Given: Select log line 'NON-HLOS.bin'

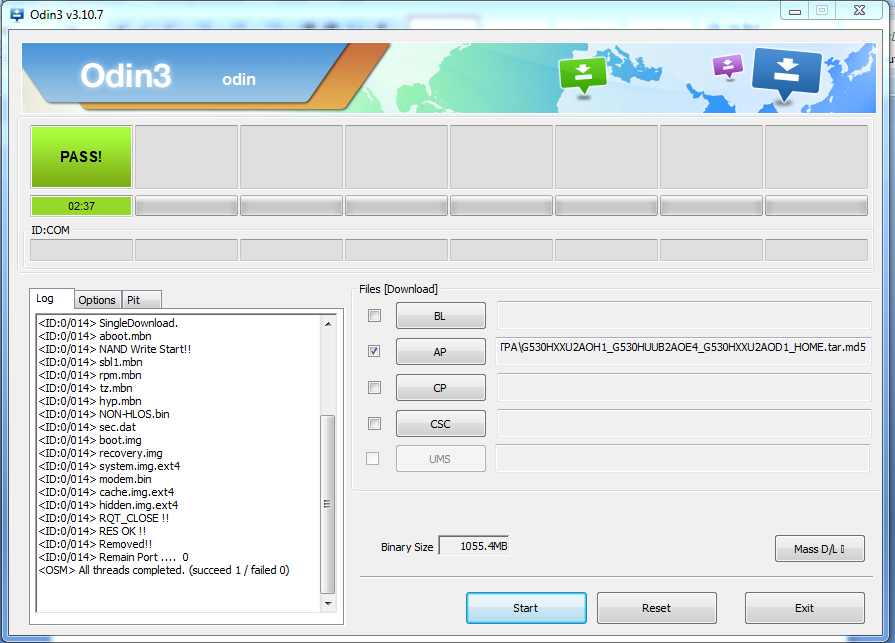Looking at the screenshot, I should pyautogui.click(x=104, y=414).
